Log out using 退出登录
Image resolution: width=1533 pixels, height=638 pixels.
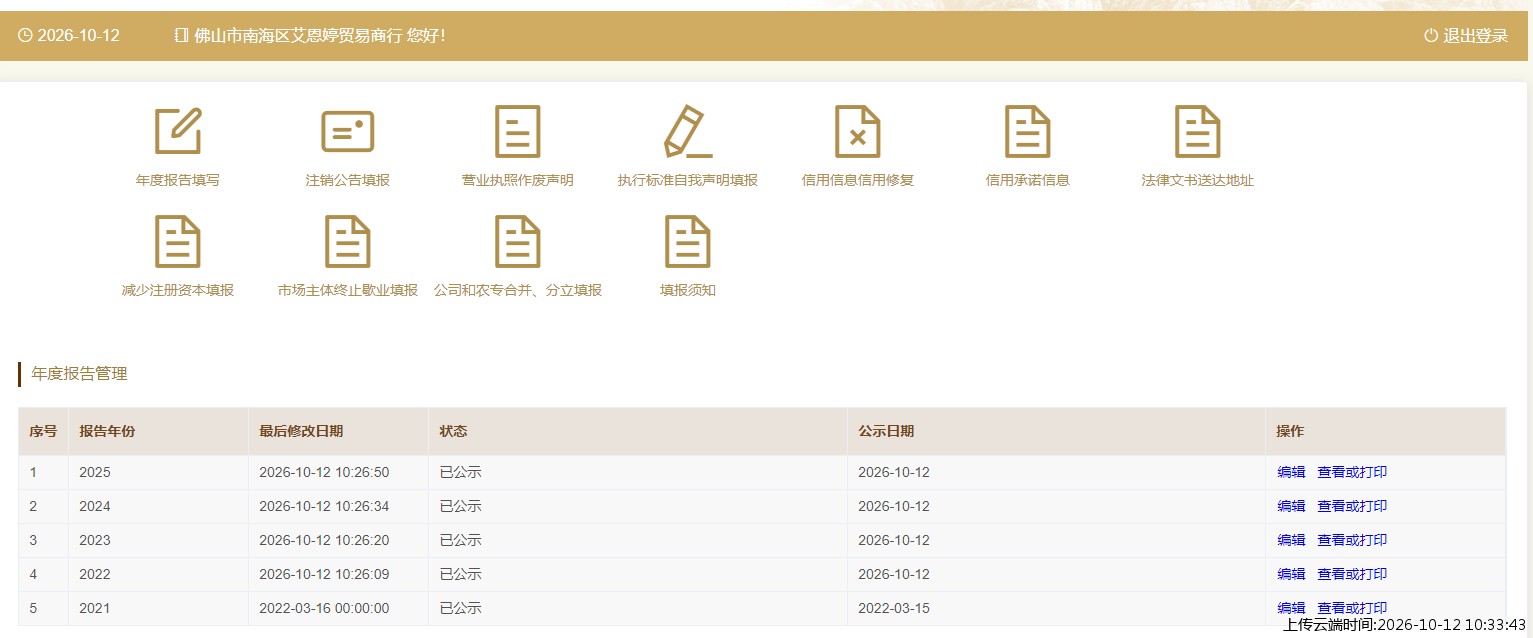1466,36
